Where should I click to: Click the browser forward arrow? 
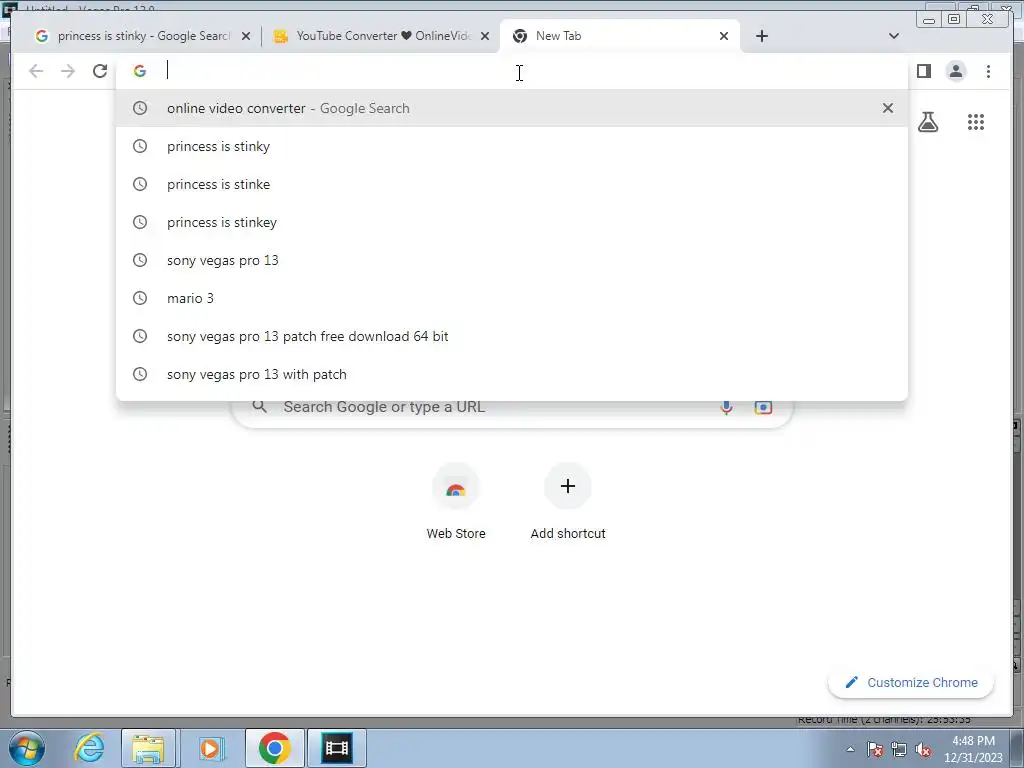67,71
